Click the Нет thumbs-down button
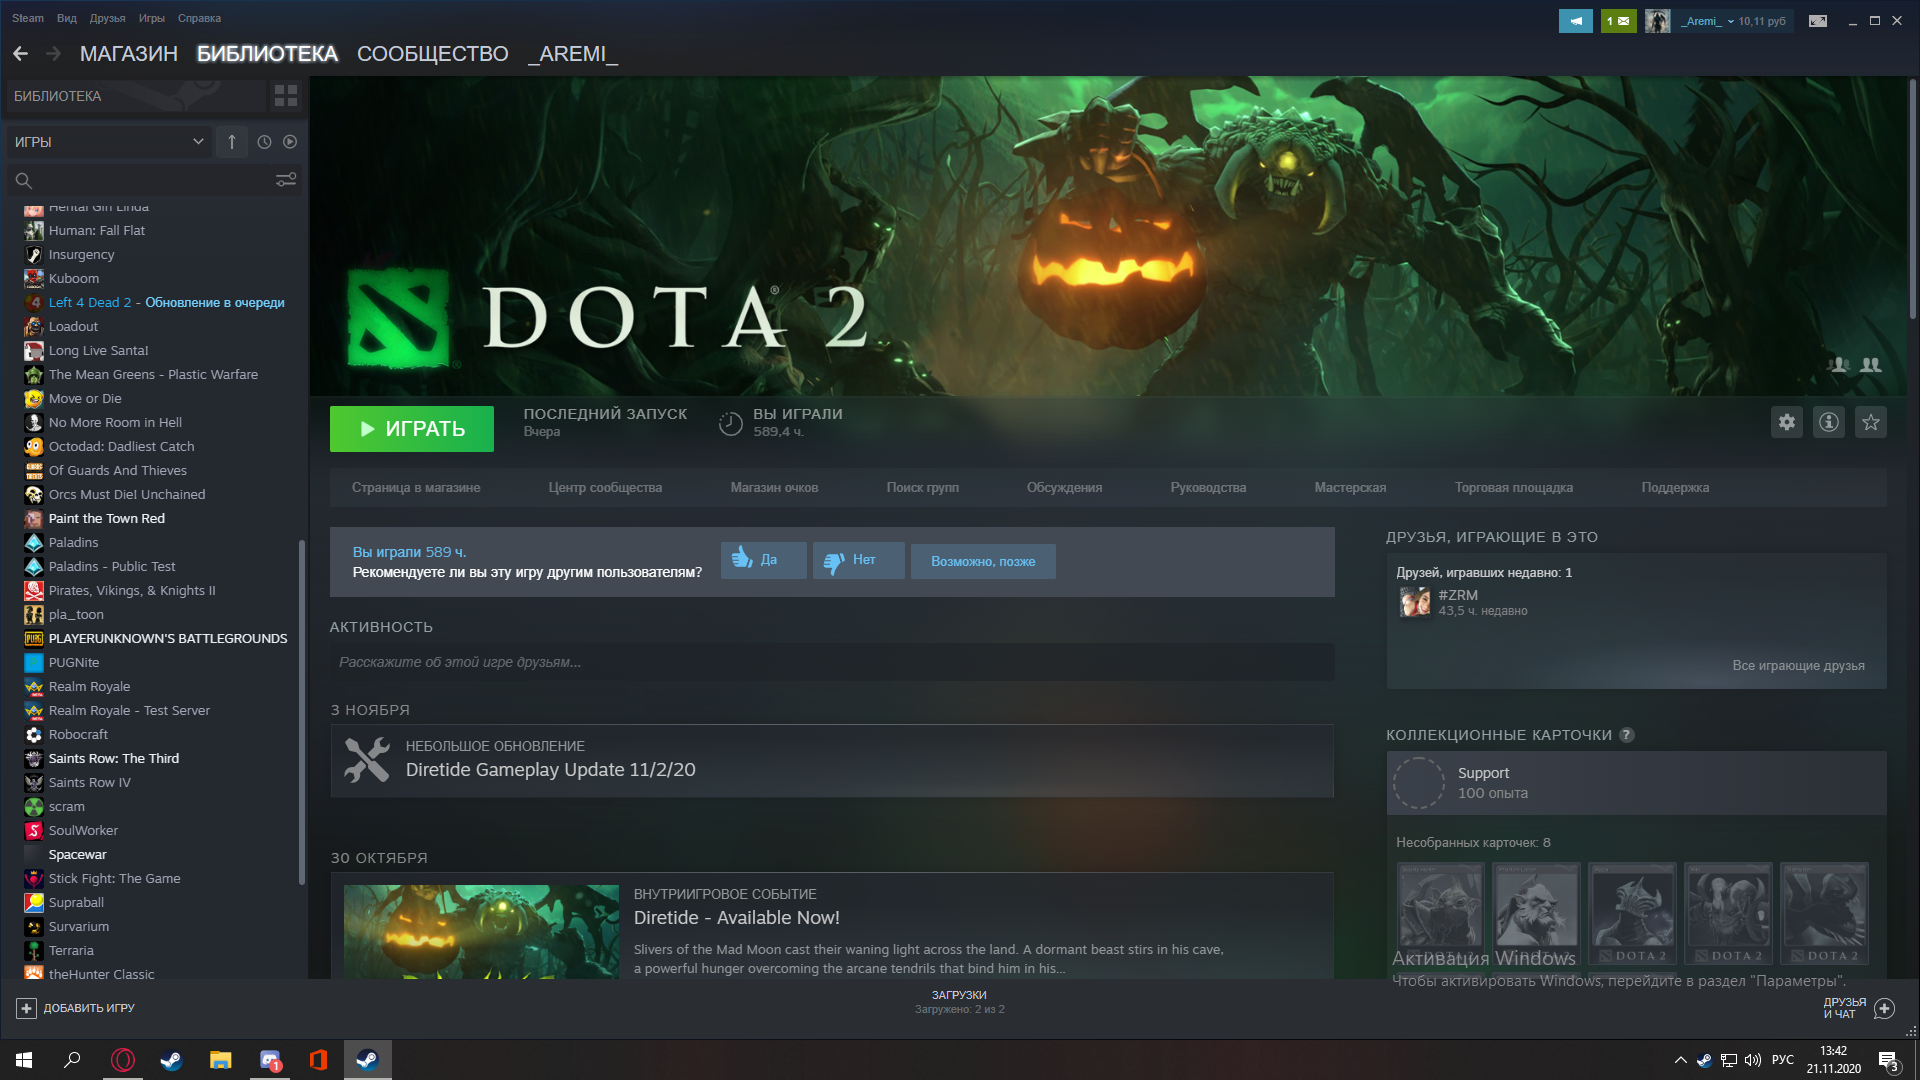 (x=858, y=560)
